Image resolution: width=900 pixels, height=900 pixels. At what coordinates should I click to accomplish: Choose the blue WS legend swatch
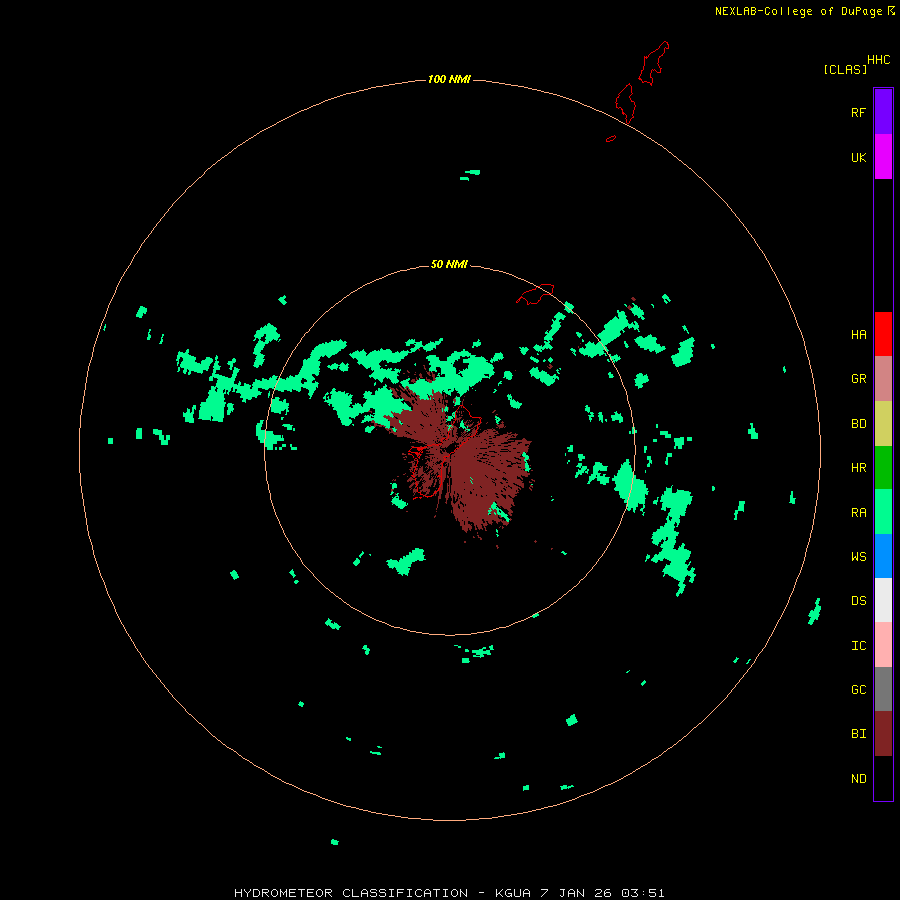(883, 556)
